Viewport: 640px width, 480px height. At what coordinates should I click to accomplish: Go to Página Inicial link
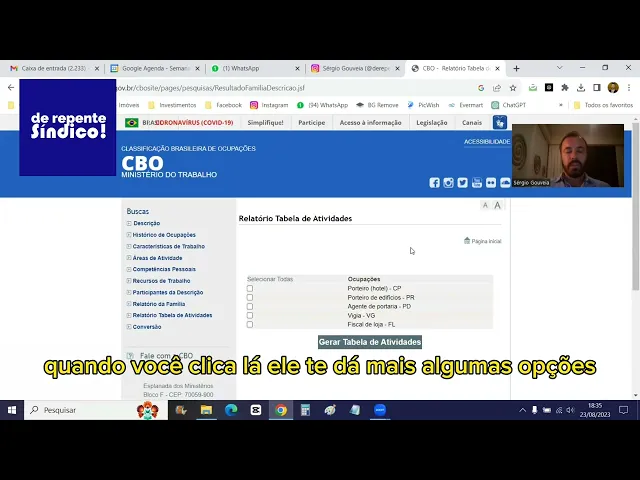coord(482,241)
